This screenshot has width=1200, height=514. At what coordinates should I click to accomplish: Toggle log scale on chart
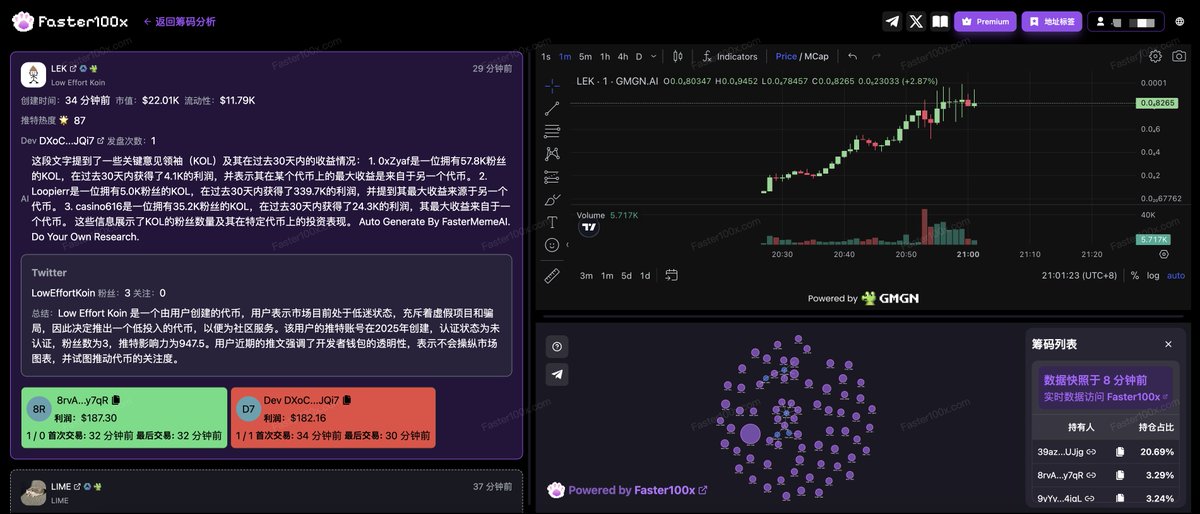[x=1153, y=276]
